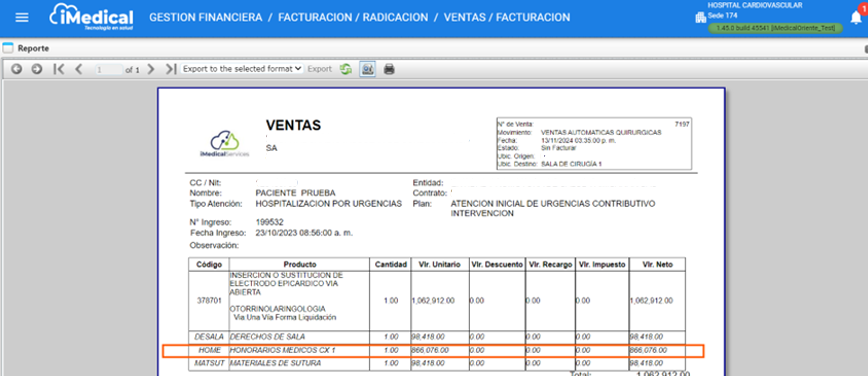Image resolution: width=868 pixels, height=376 pixels.
Task: Open export format dropdown
Action: 242,69
